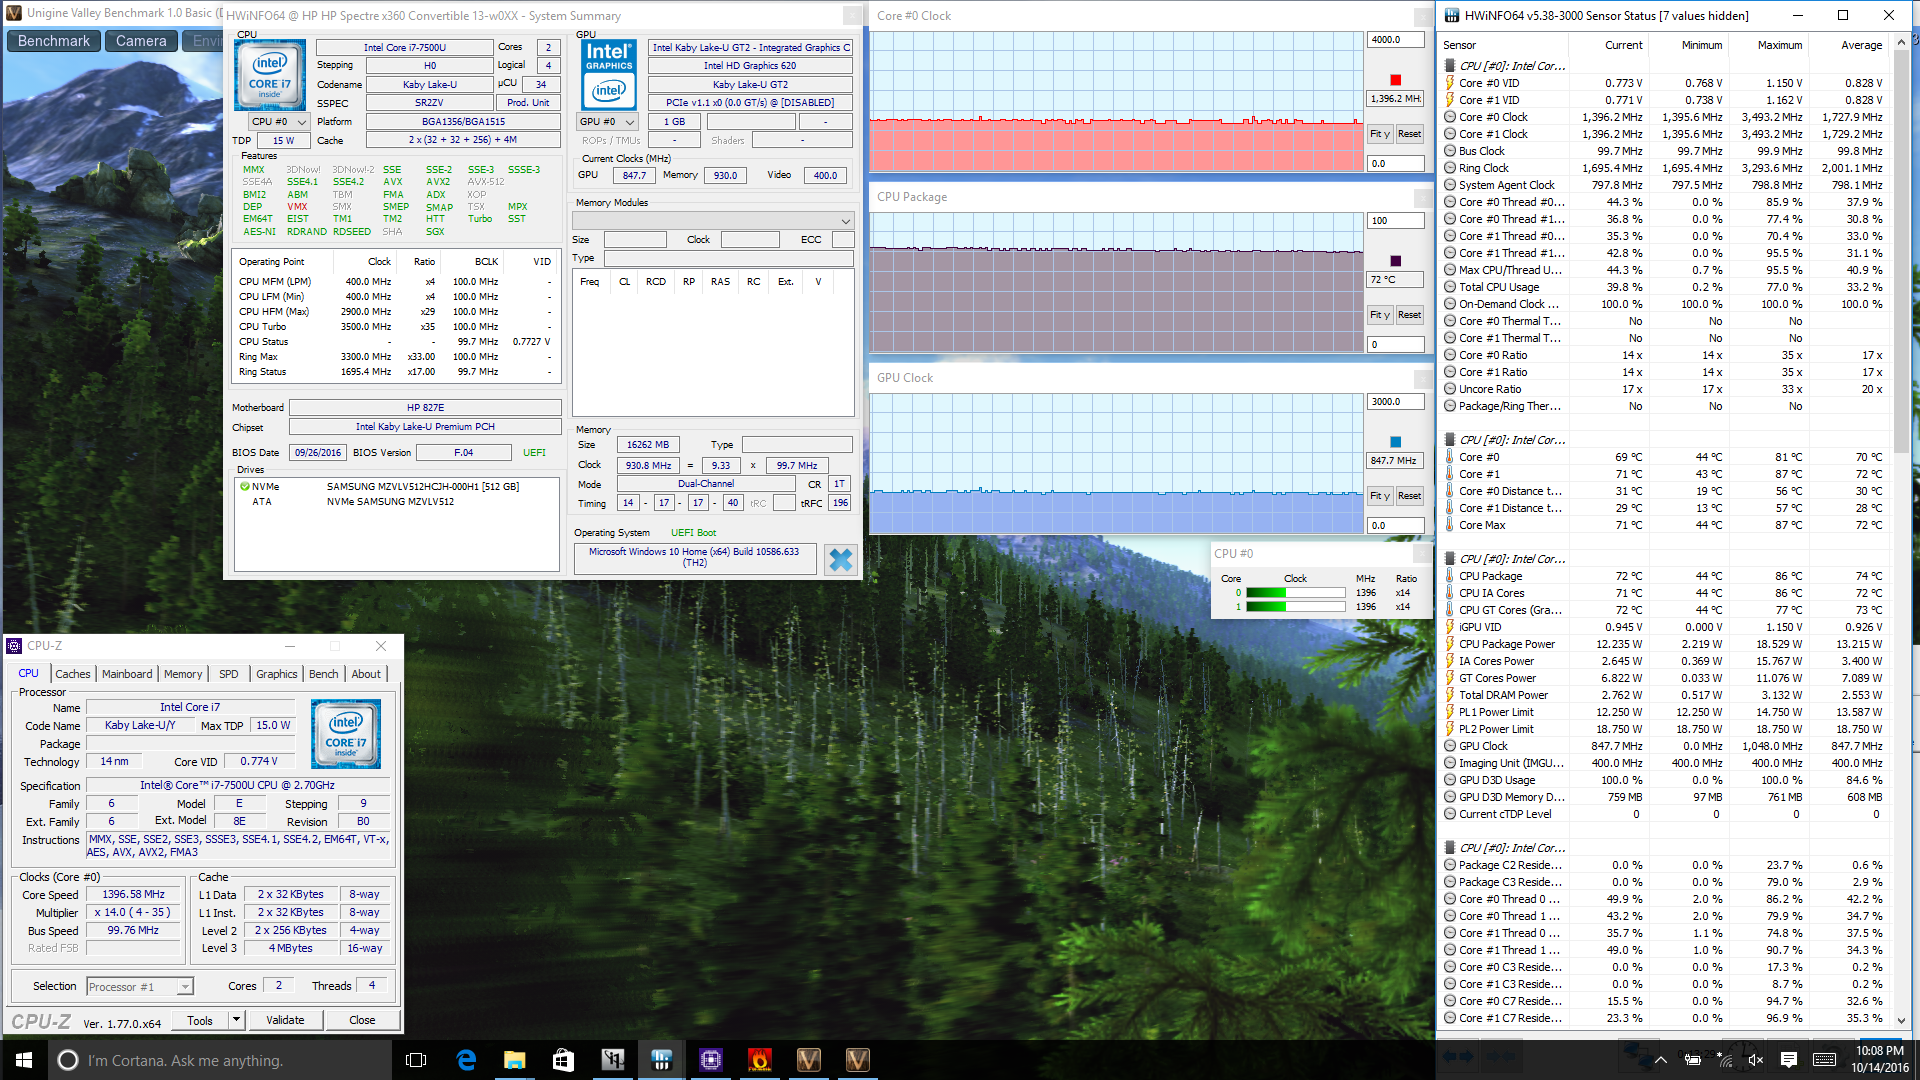Open Microsoft Edge from the taskbar
Screen dimensions: 1920x1080
(466, 1060)
